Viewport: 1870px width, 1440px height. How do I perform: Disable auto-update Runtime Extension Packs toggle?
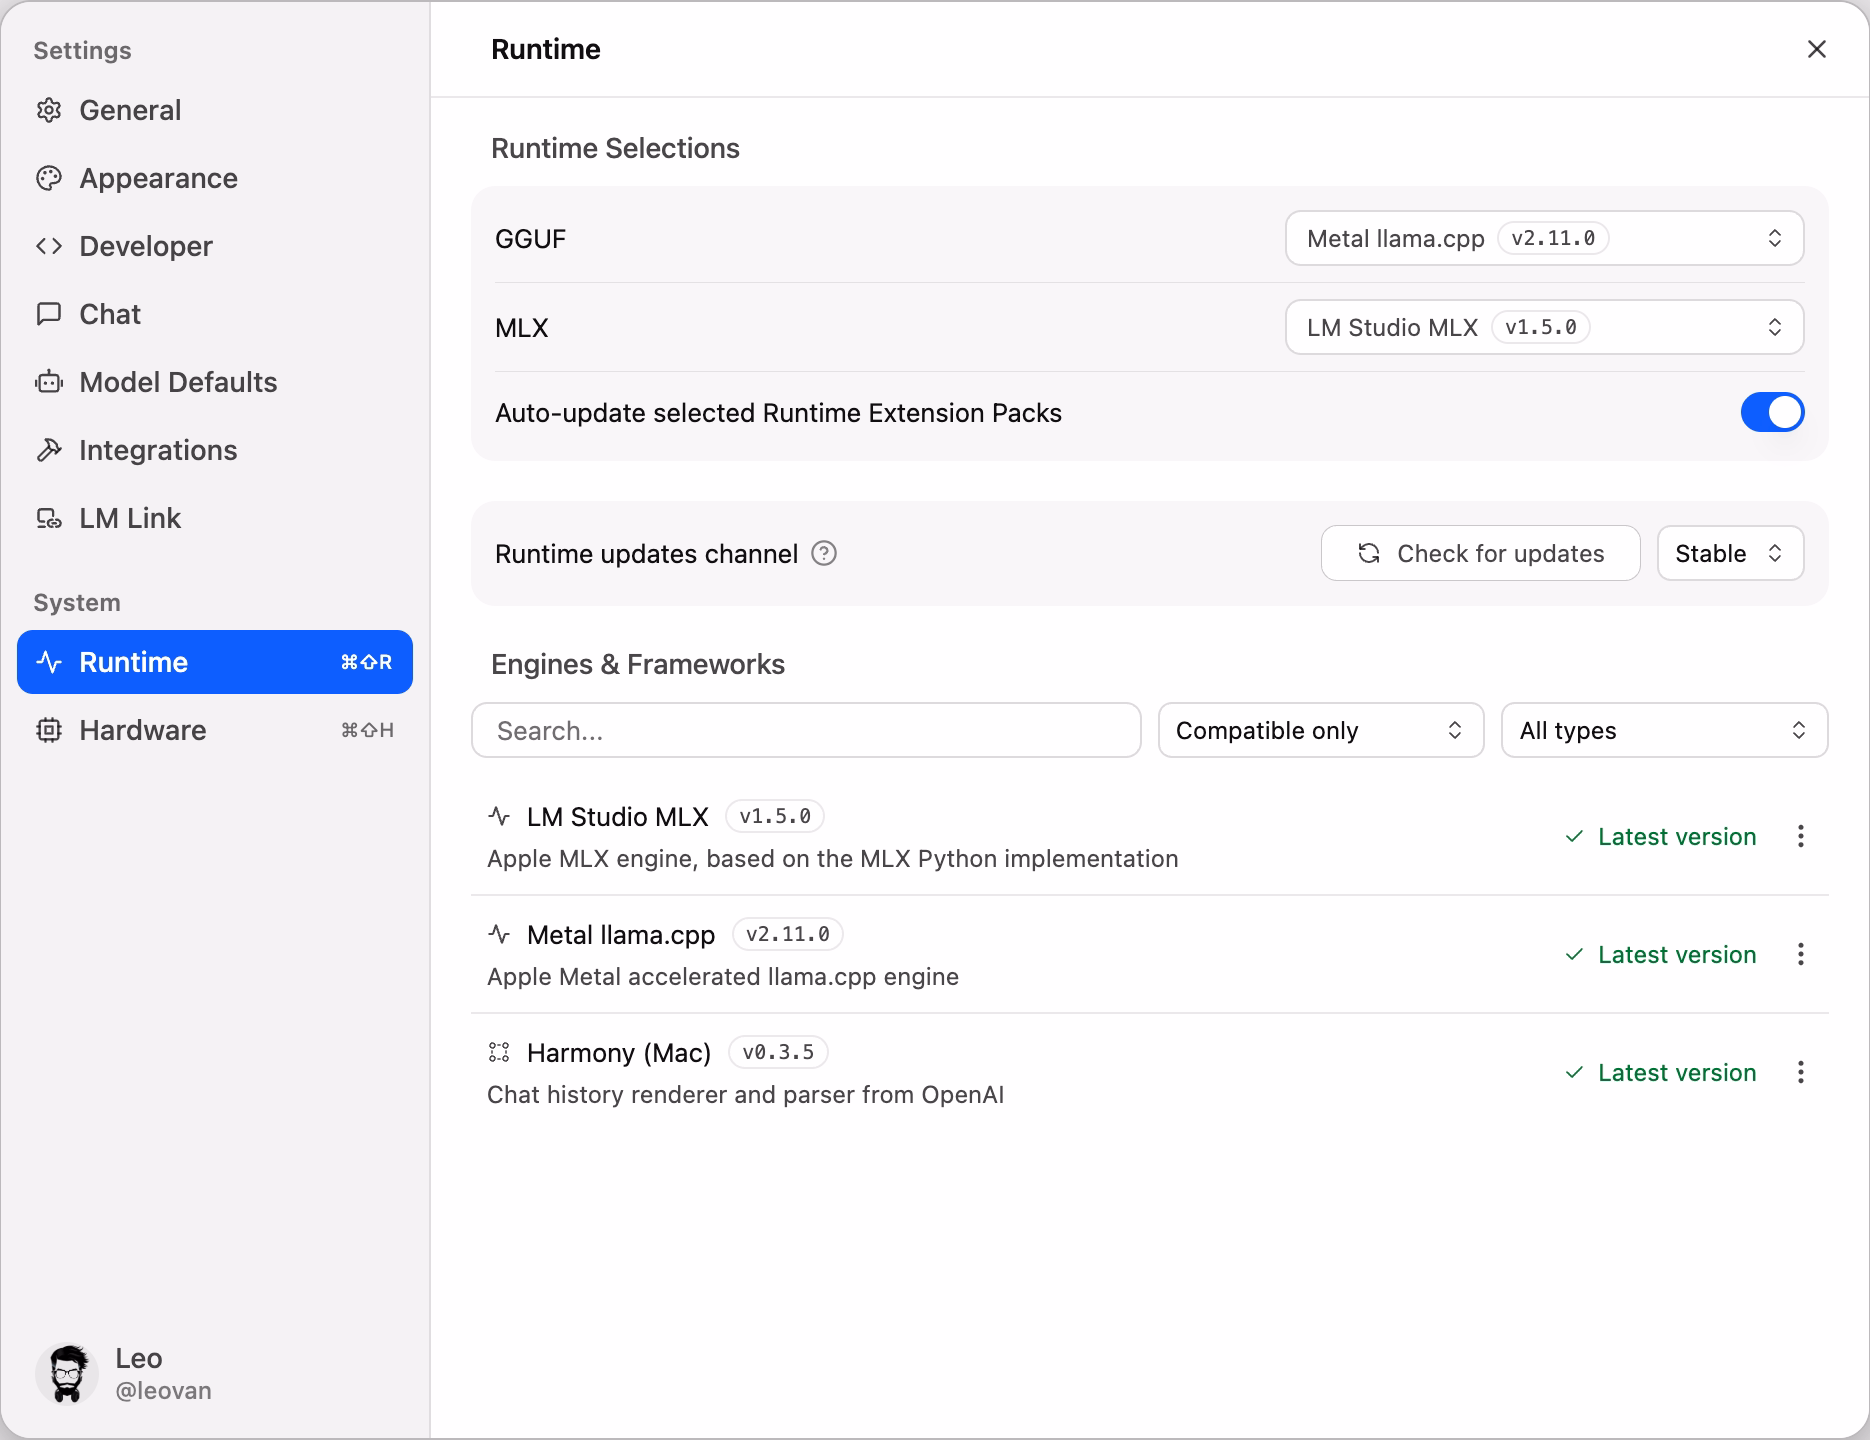click(1772, 412)
